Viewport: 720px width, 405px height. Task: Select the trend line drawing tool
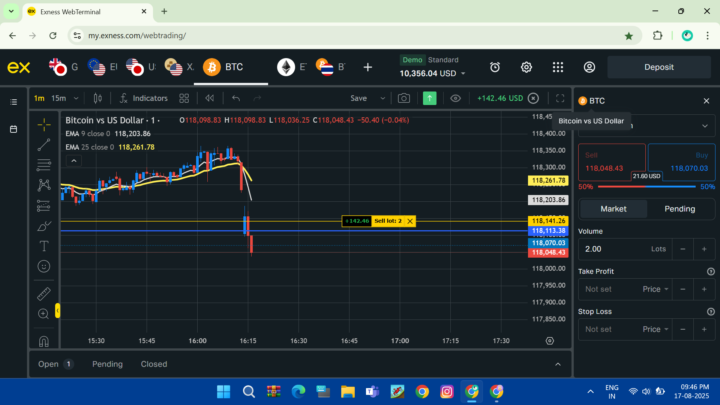44,145
